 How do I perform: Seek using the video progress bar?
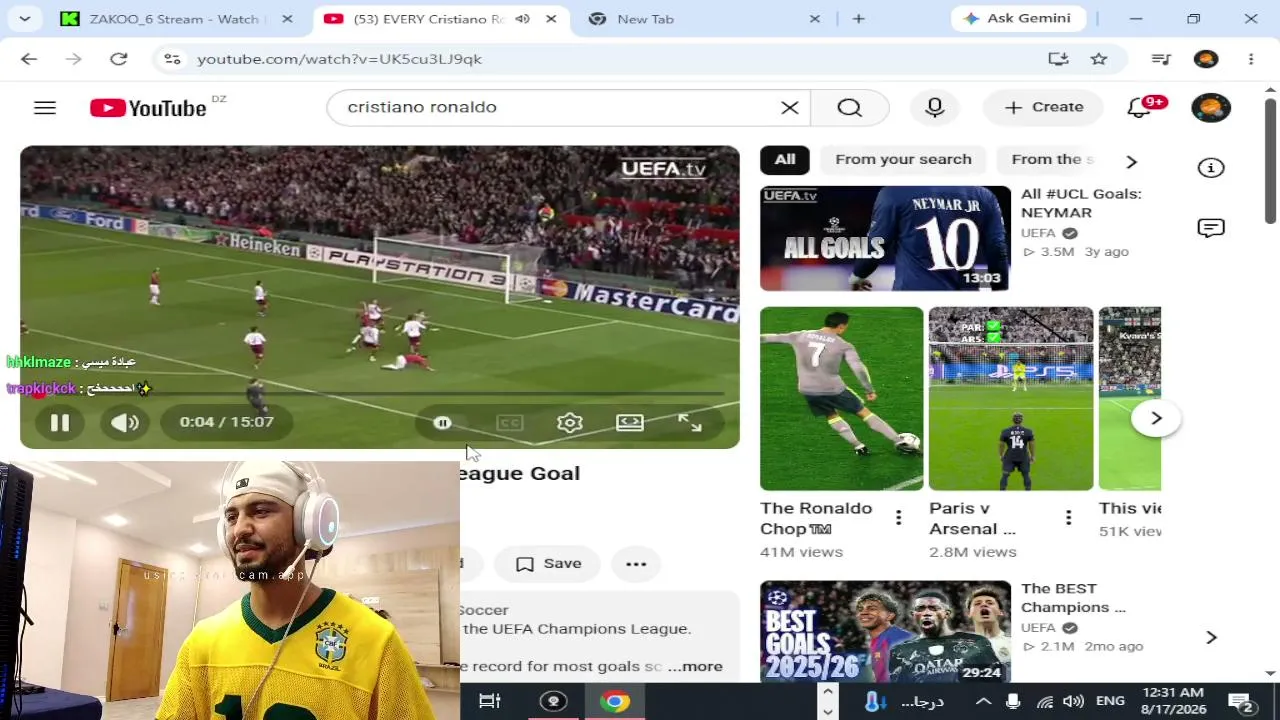tap(380, 394)
